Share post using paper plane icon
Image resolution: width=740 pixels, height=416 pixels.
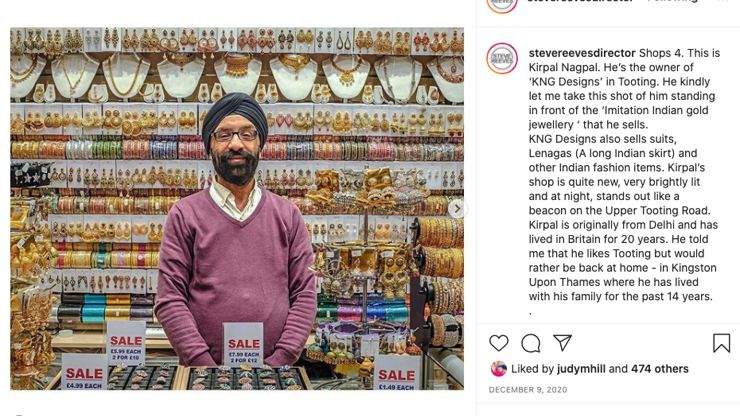[563, 343]
